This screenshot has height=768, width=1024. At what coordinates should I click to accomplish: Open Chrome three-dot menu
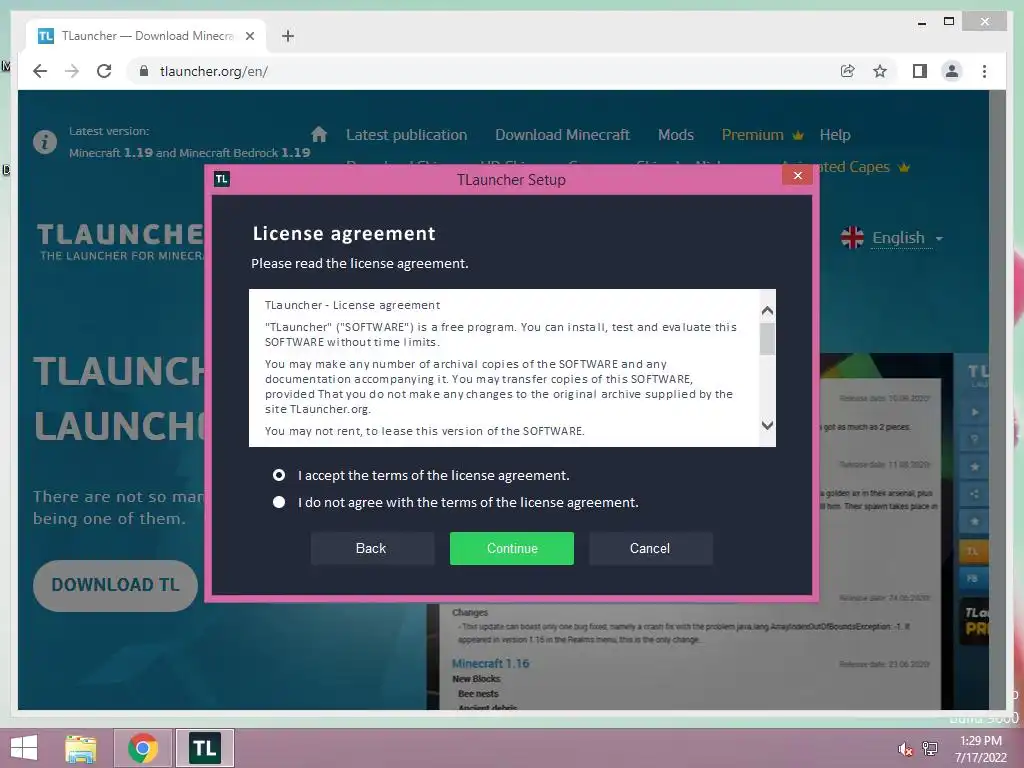point(984,71)
